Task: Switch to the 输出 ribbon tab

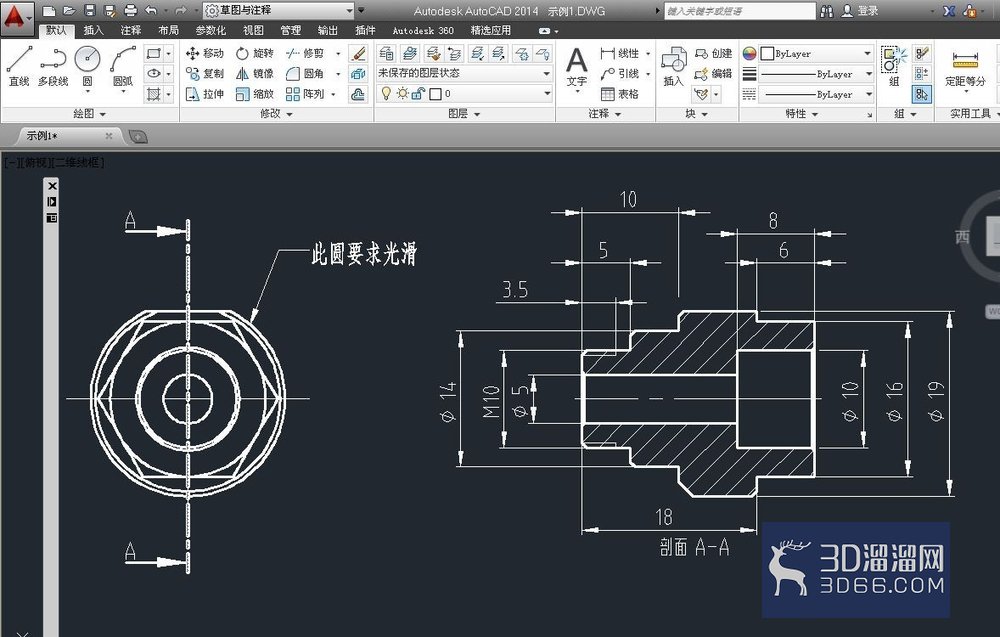Action: click(328, 30)
